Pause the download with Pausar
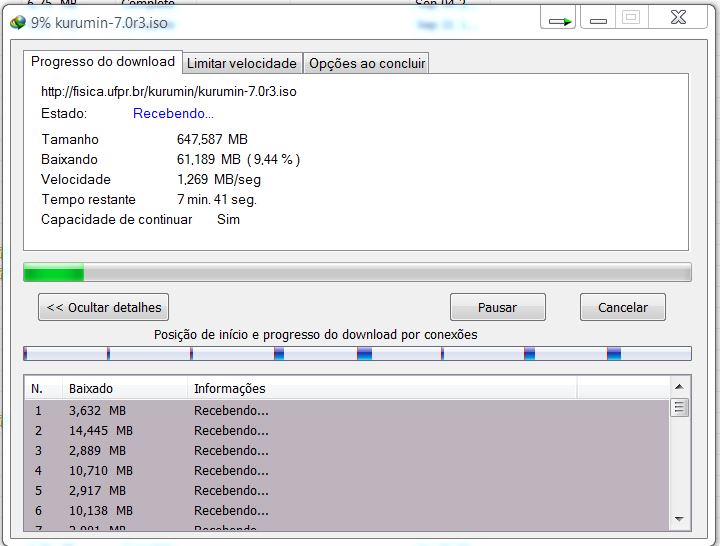The width and height of the screenshot is (720, 546). tap(498, 307)
